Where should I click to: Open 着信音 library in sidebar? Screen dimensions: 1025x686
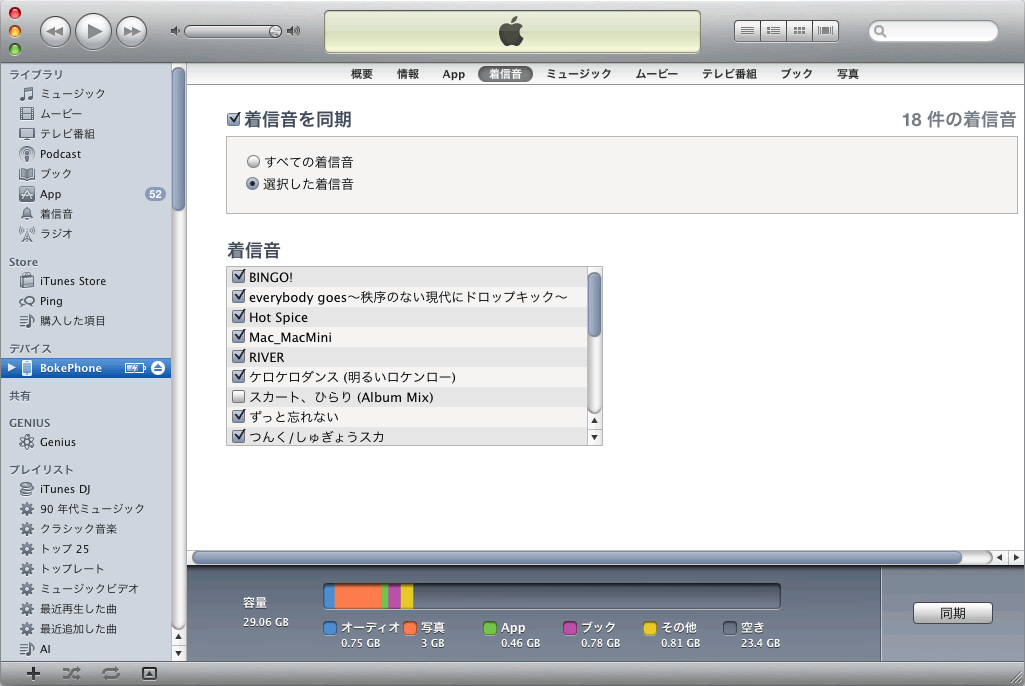coord(56,214)
